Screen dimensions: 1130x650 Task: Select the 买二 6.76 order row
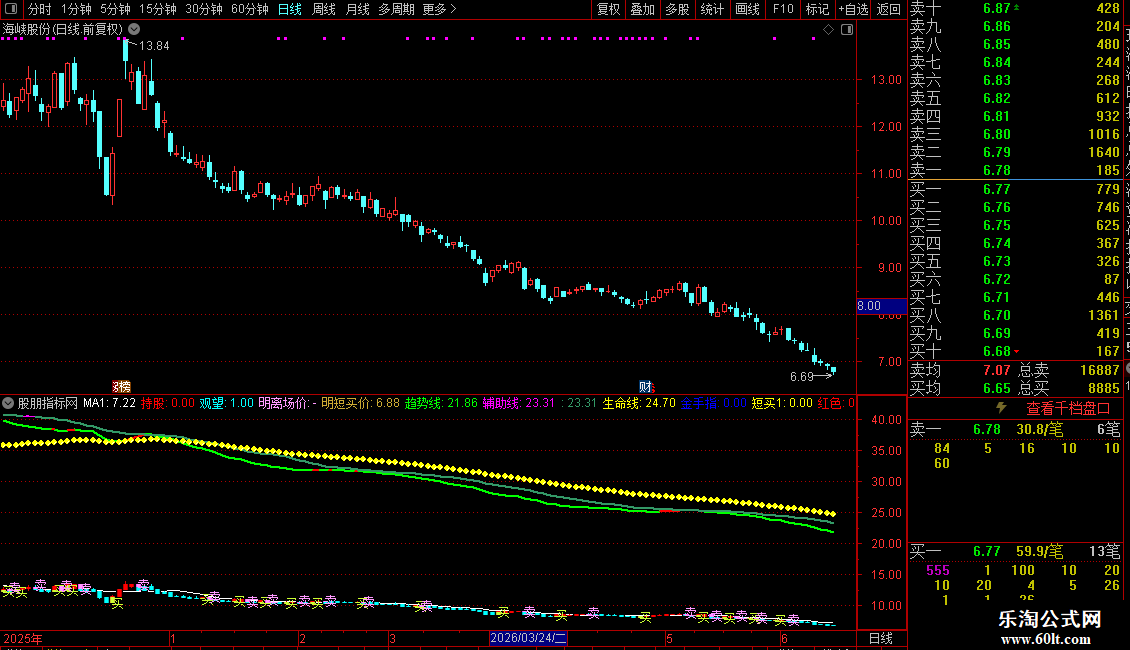(x=1015, y=208)
